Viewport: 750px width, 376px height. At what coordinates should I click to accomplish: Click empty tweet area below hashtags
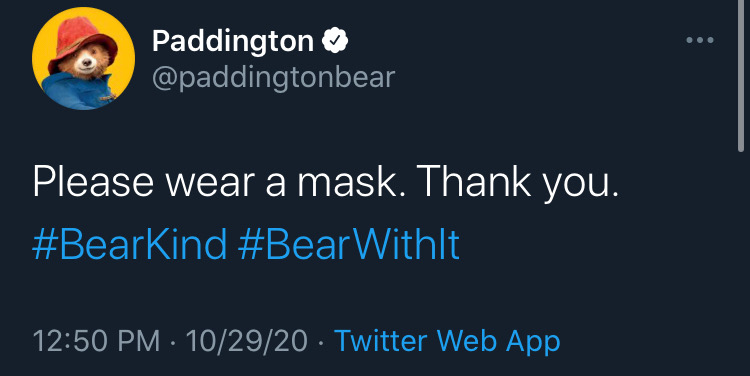coord(375,292)
